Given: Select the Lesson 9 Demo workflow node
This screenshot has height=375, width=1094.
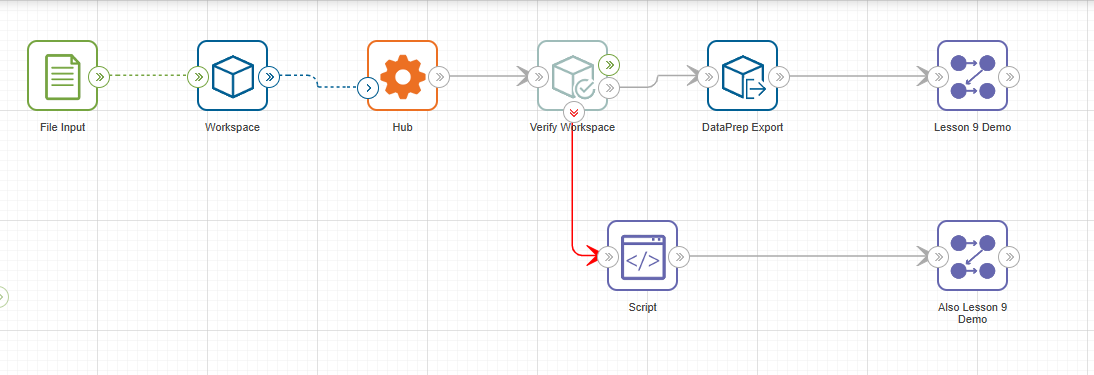Looking at the screenshot, I should tap(973, 75).
